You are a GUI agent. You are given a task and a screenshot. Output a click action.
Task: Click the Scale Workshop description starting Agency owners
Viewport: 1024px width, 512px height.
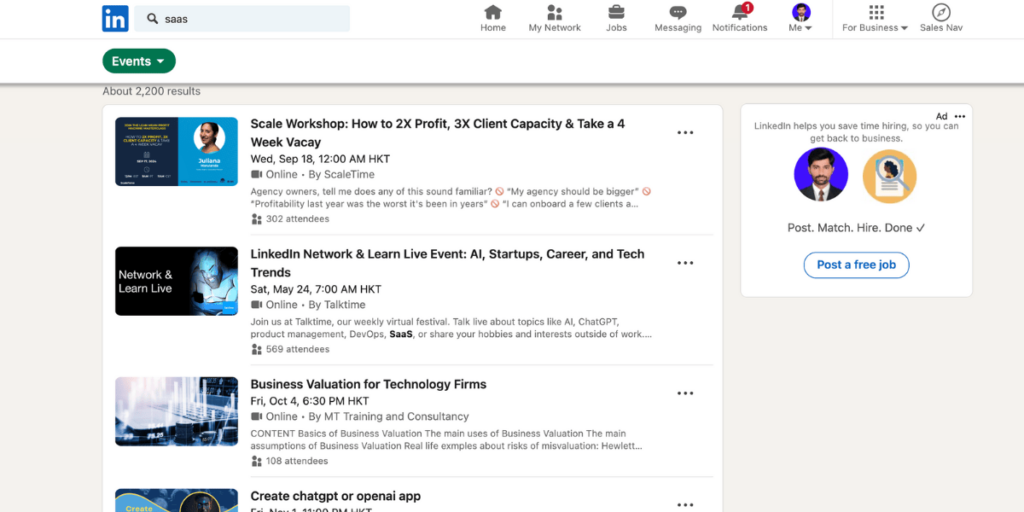(x=451, y=198)
